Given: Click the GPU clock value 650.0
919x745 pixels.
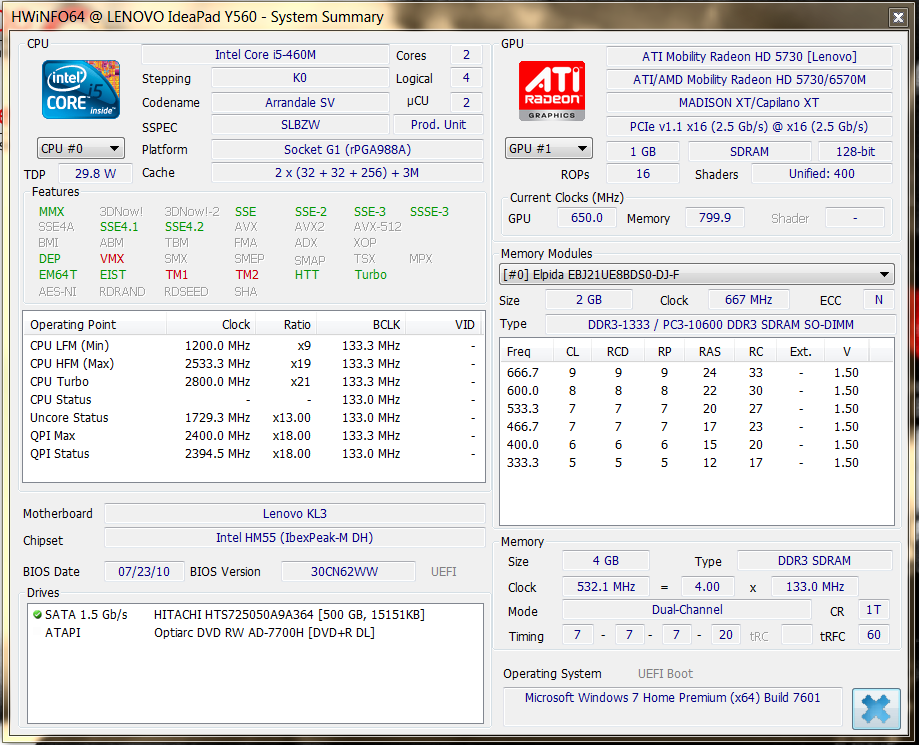Looking at the screenshot, I should click(587, 218).
